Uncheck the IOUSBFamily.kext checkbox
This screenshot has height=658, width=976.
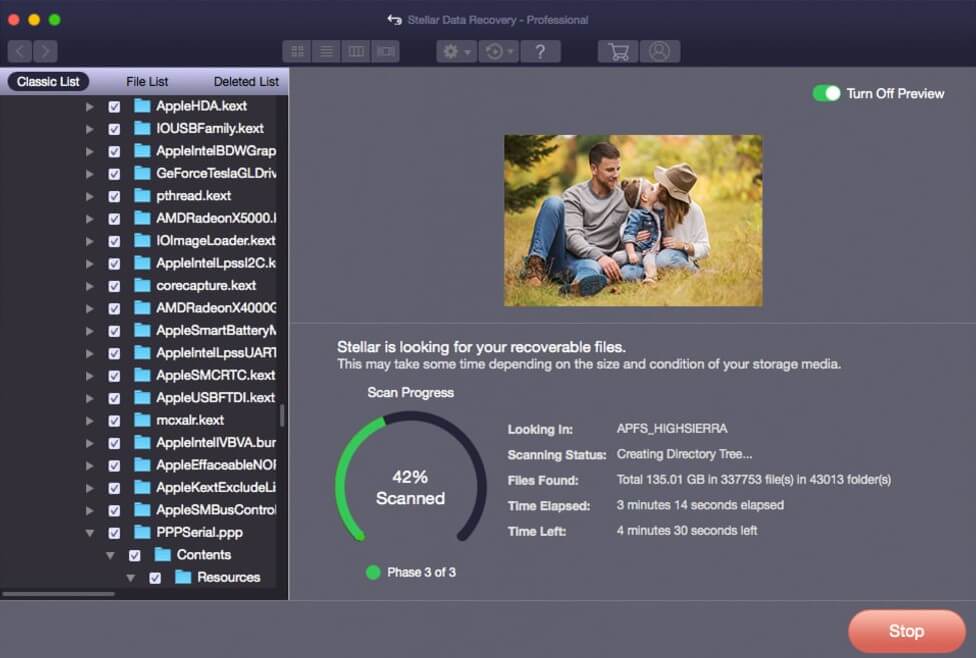114,129
